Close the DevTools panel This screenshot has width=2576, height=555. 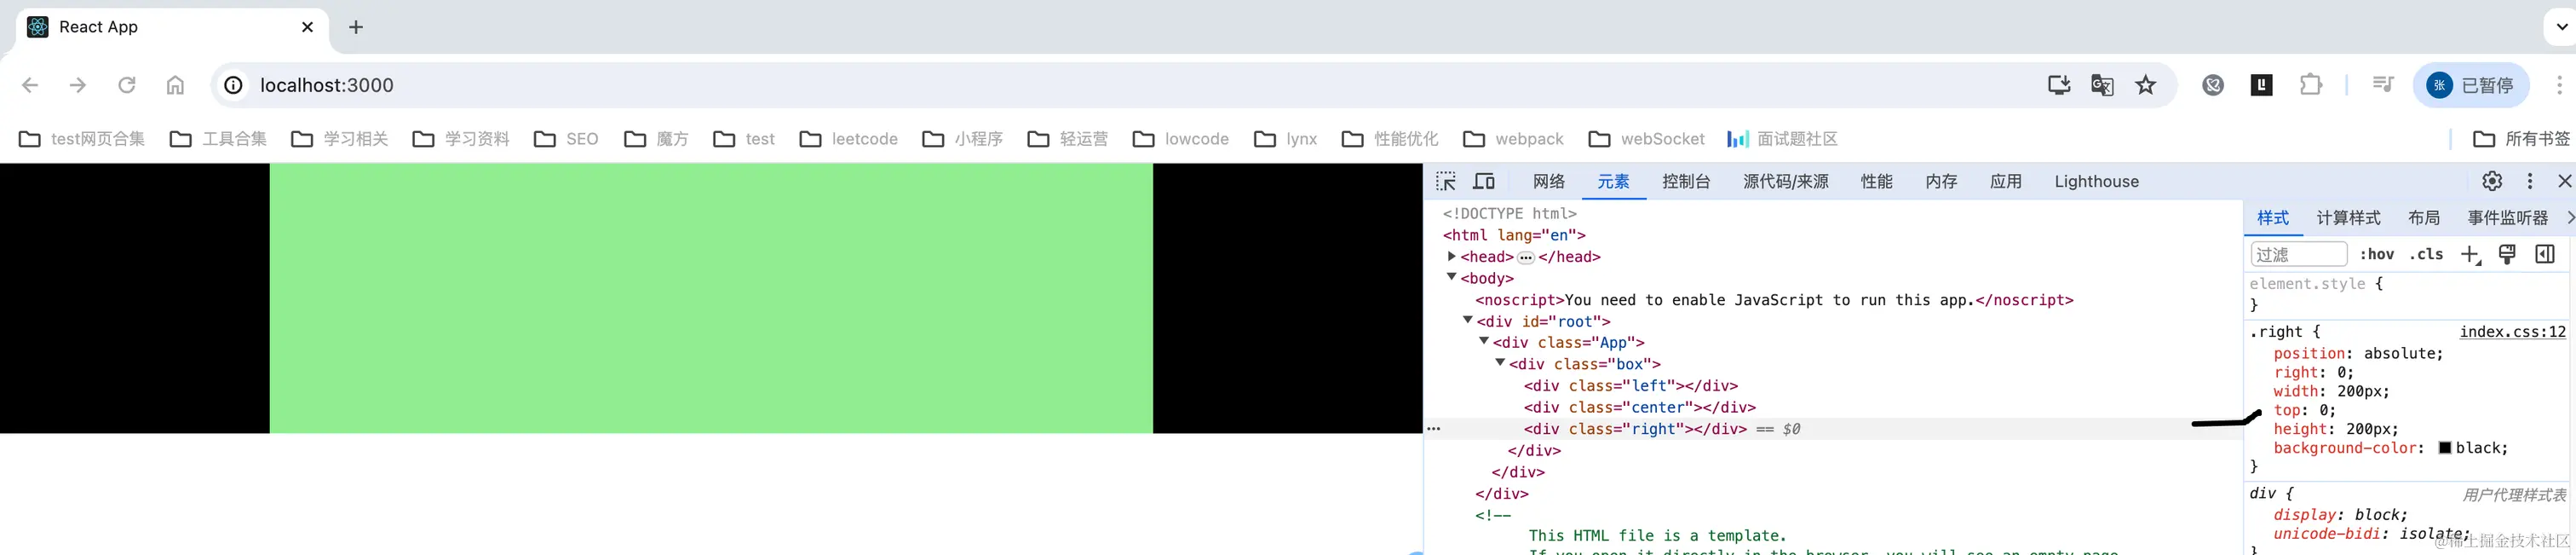(2564, 181)
